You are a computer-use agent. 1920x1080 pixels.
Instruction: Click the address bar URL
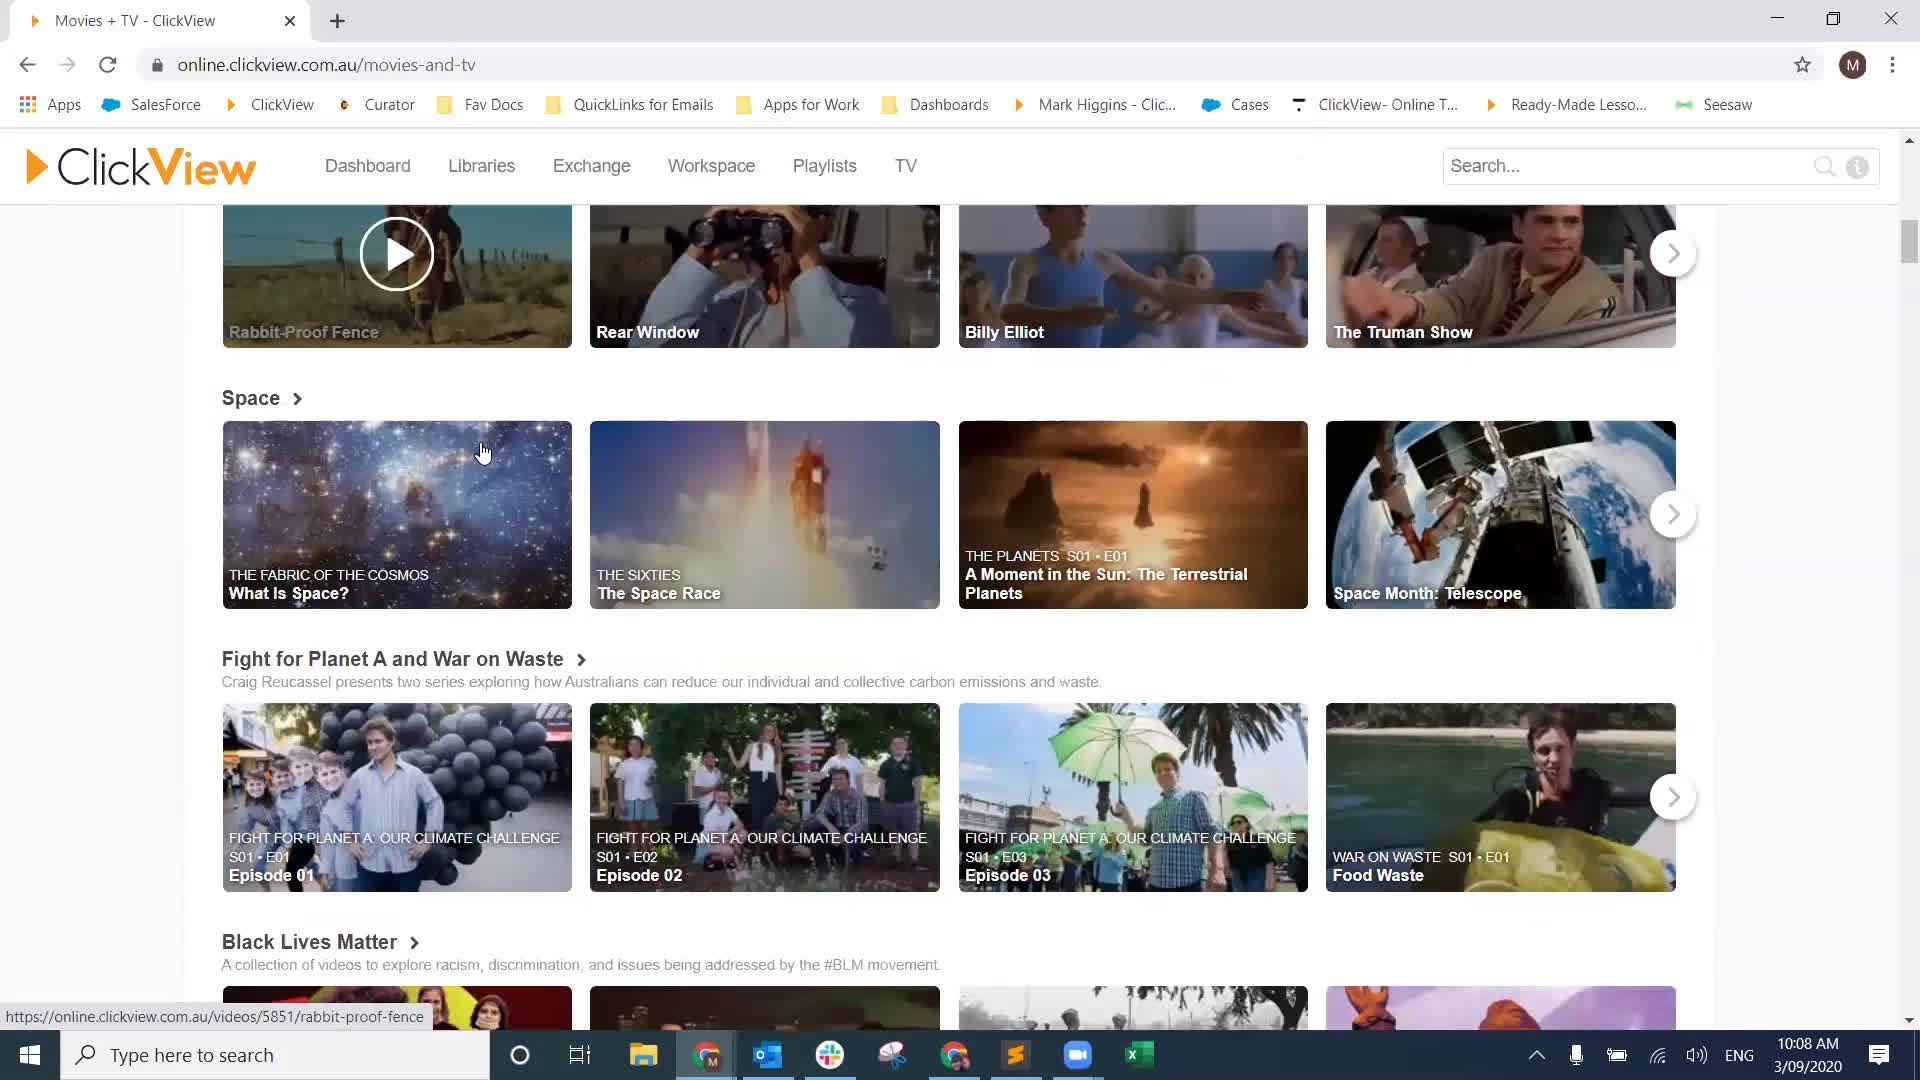[326, 65]
